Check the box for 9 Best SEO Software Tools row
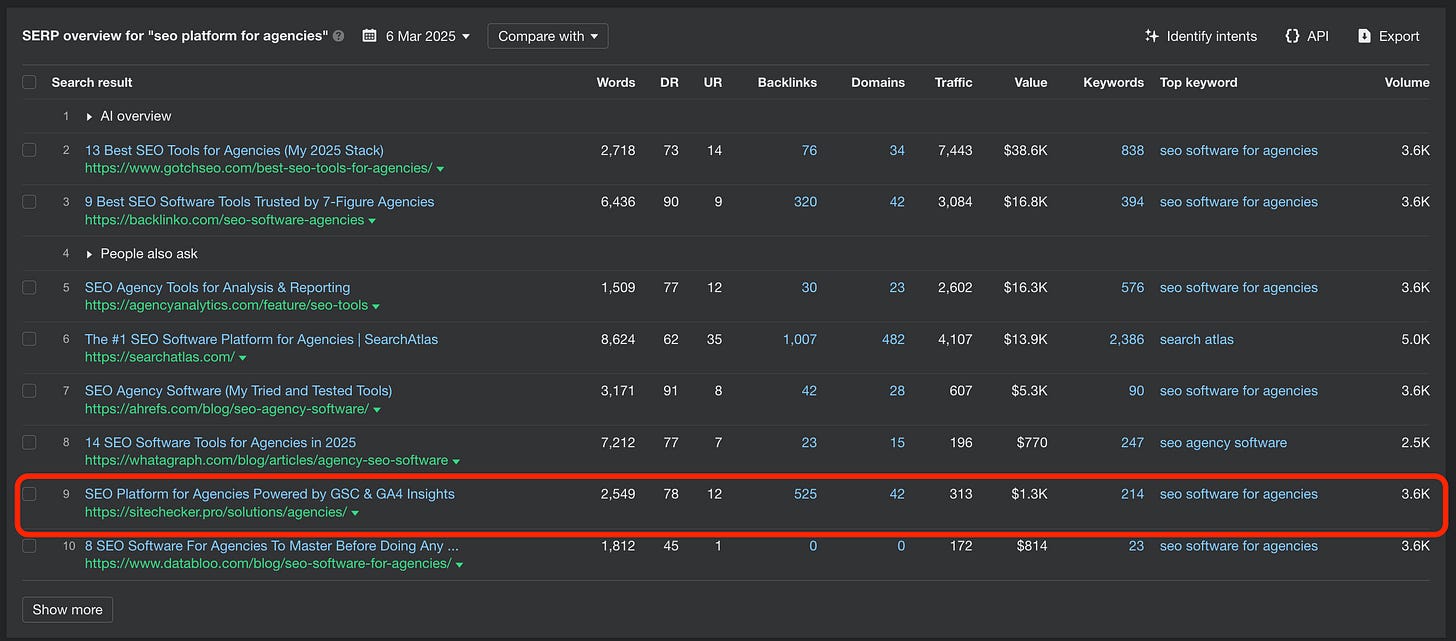This screenshot has width=1456, height=641. click(x=29, y=201)
